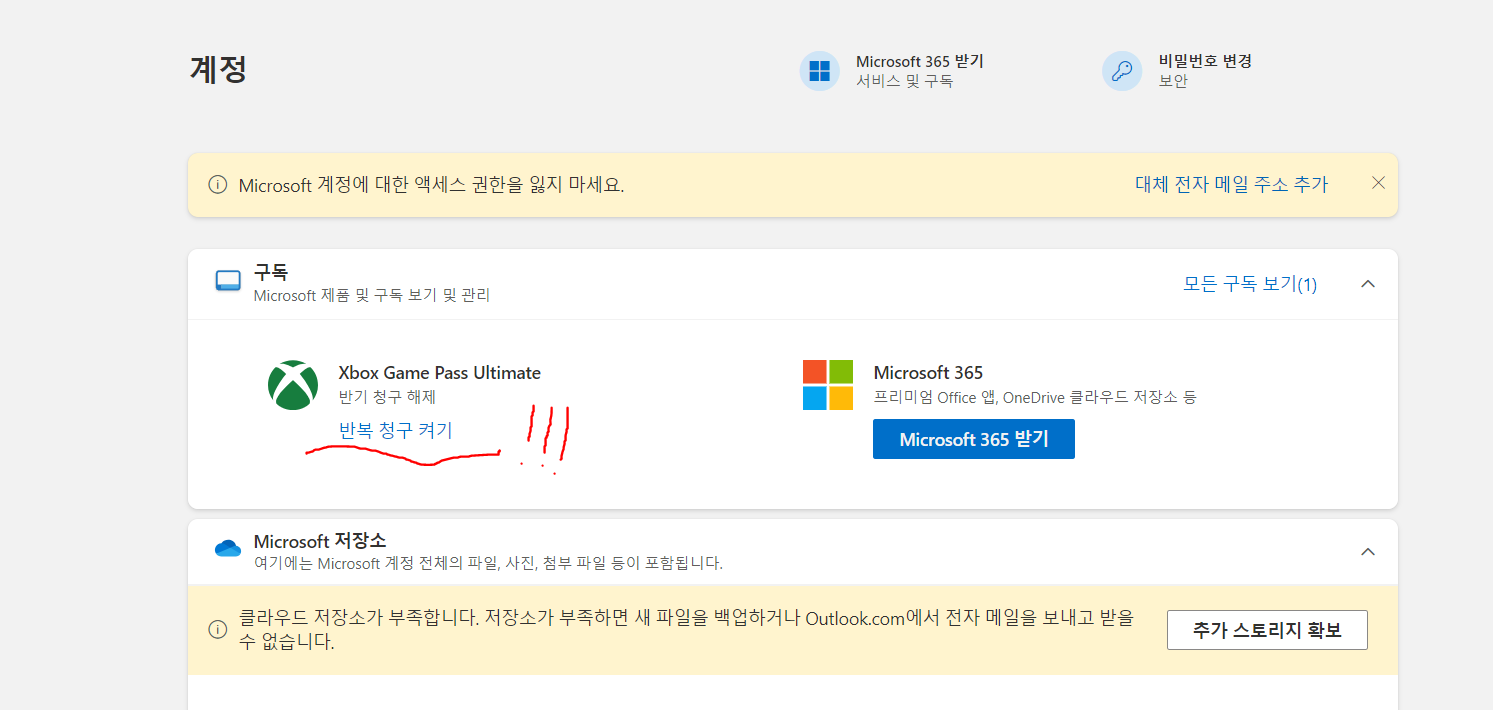This screenshot has height=710, width=1493.
Task: Open 비밀번호 변경 header link
Action: (x=1205, y=61)
